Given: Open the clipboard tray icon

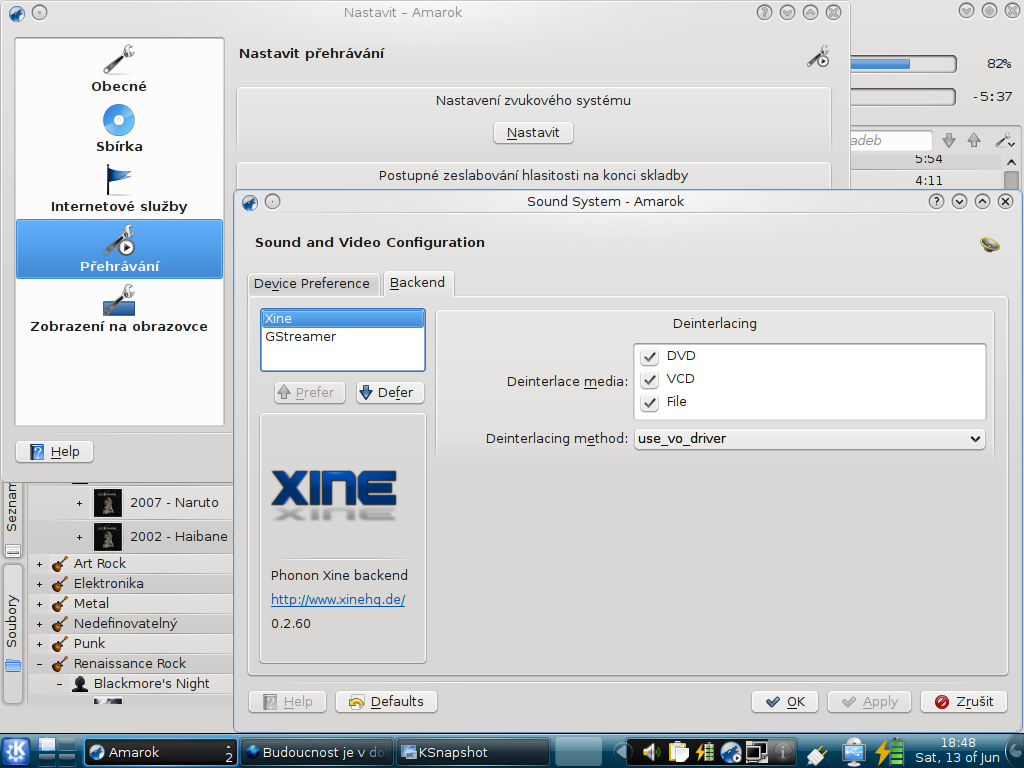Looking at the screenshot, I should click(x=679, y=752).
